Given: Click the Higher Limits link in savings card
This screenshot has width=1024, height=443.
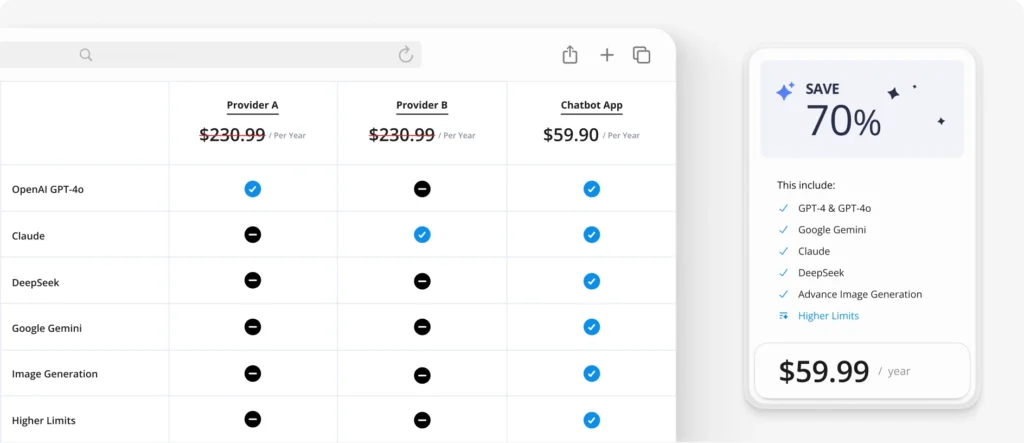Looking at the screenshot, I should (x=828, y=316).
